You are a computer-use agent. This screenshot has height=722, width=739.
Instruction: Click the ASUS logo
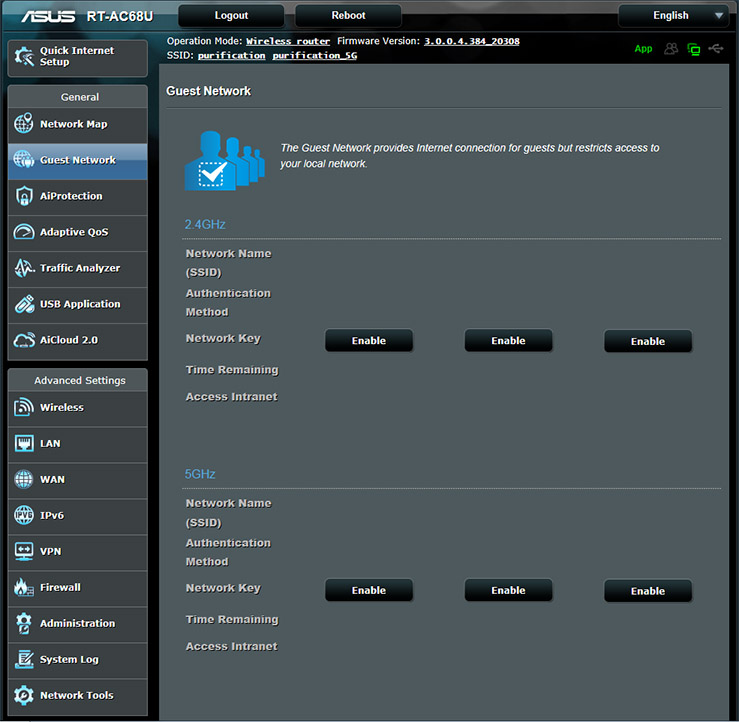click(48, 16)
